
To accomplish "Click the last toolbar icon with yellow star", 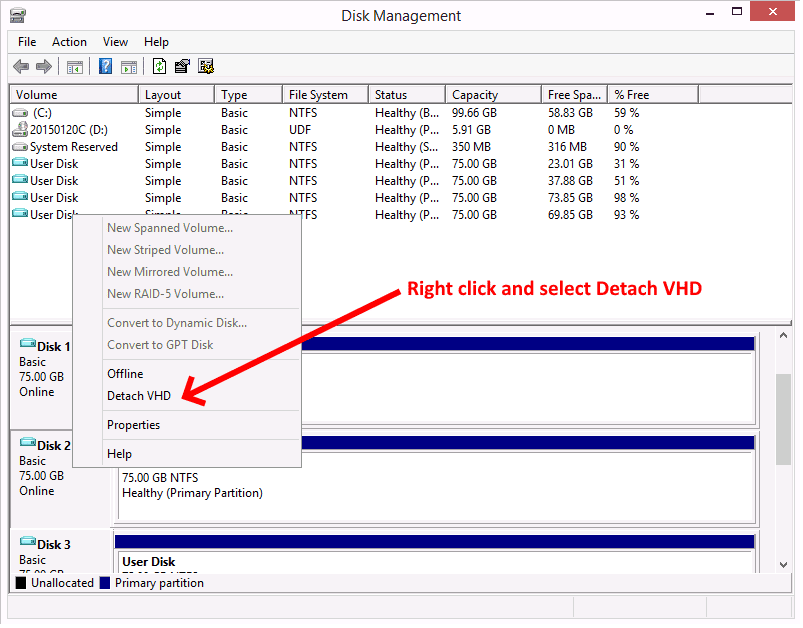I will (x=206, y=66).
